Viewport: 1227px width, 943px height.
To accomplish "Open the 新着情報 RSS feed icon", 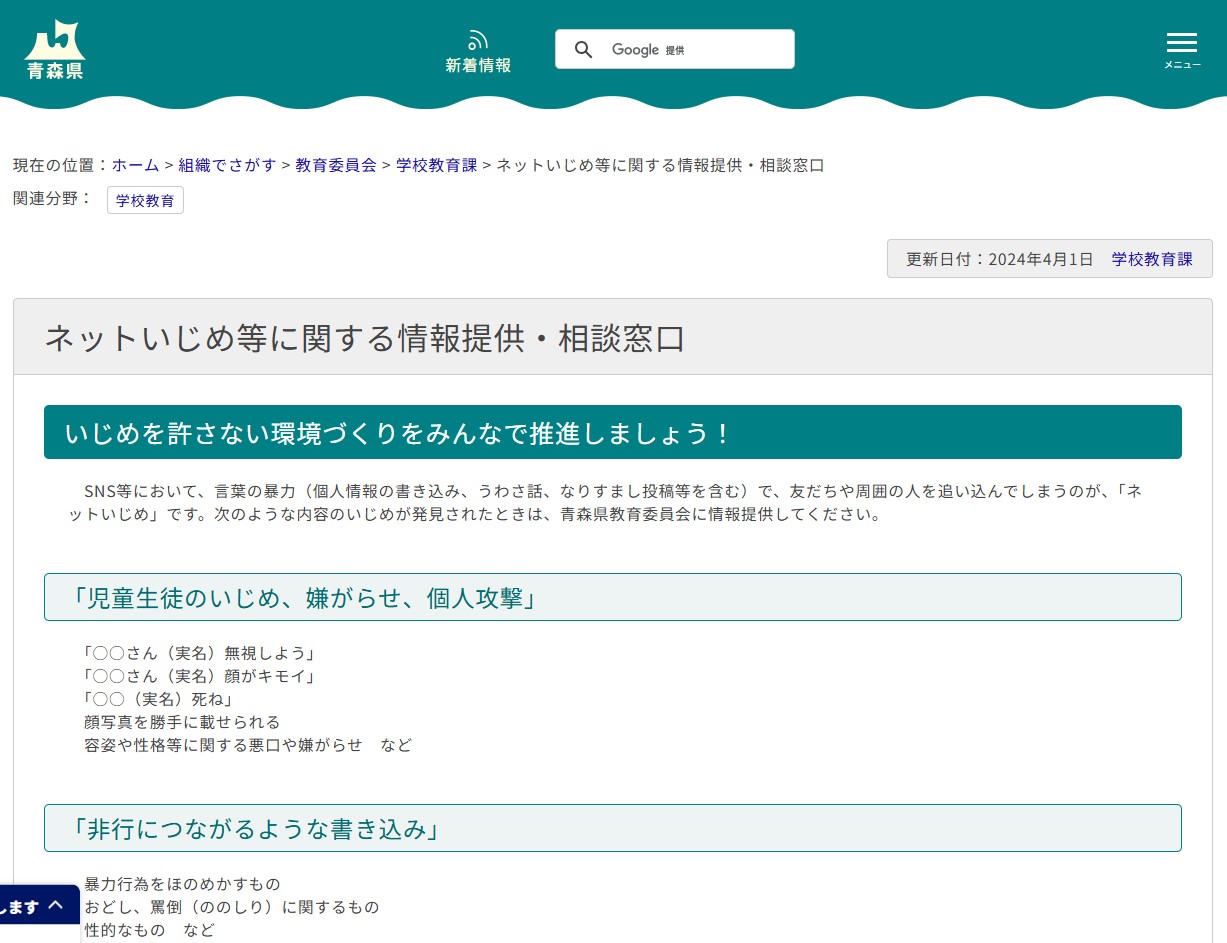I will pos(477,40).
